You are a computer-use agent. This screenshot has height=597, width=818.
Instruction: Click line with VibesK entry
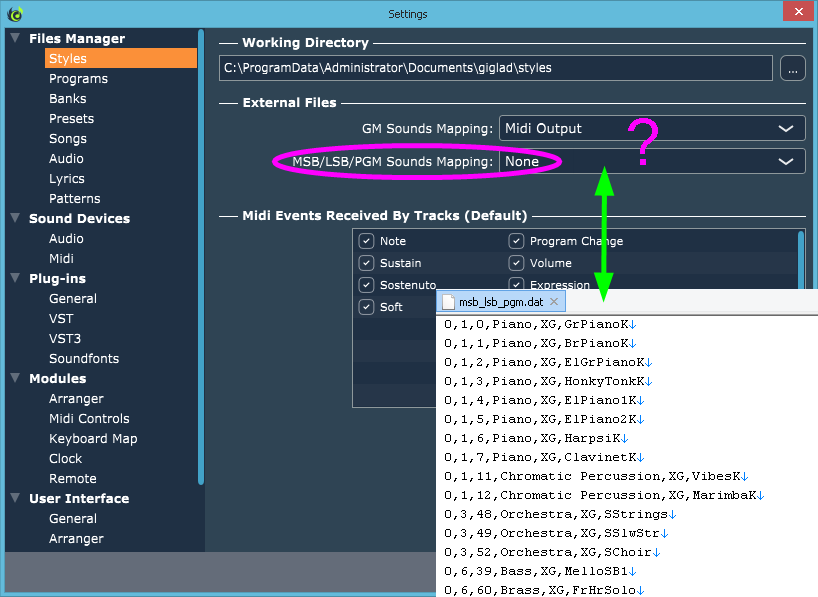[596, 476]
